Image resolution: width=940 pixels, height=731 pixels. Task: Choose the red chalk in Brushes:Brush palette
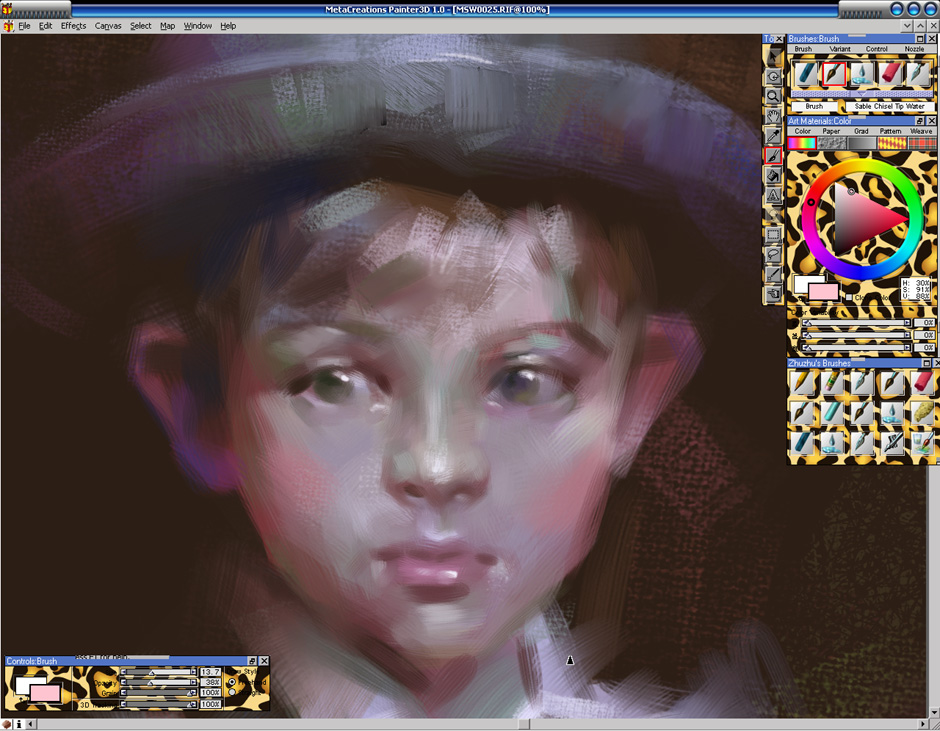coord(890,74)
